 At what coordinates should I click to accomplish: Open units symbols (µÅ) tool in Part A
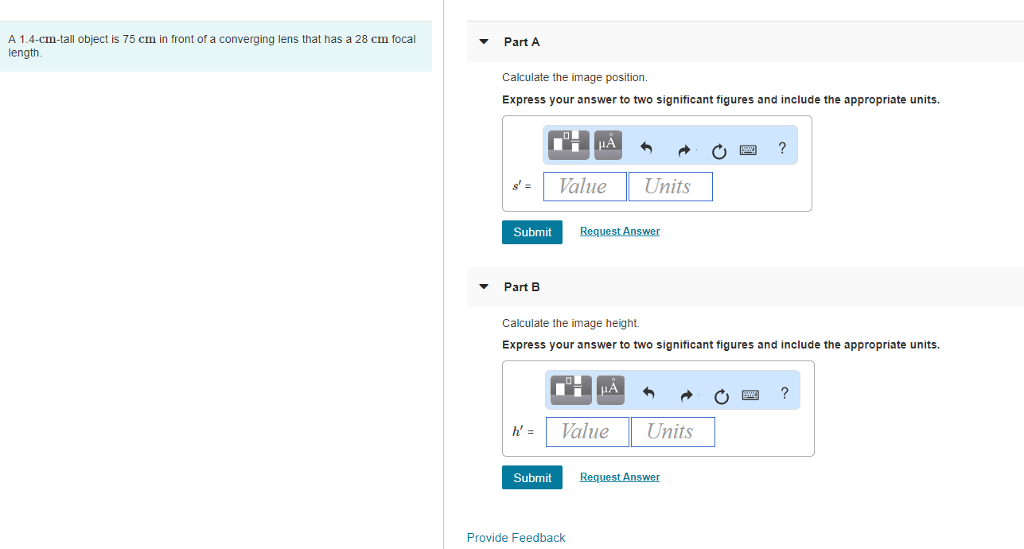click(x=608, y=145)
